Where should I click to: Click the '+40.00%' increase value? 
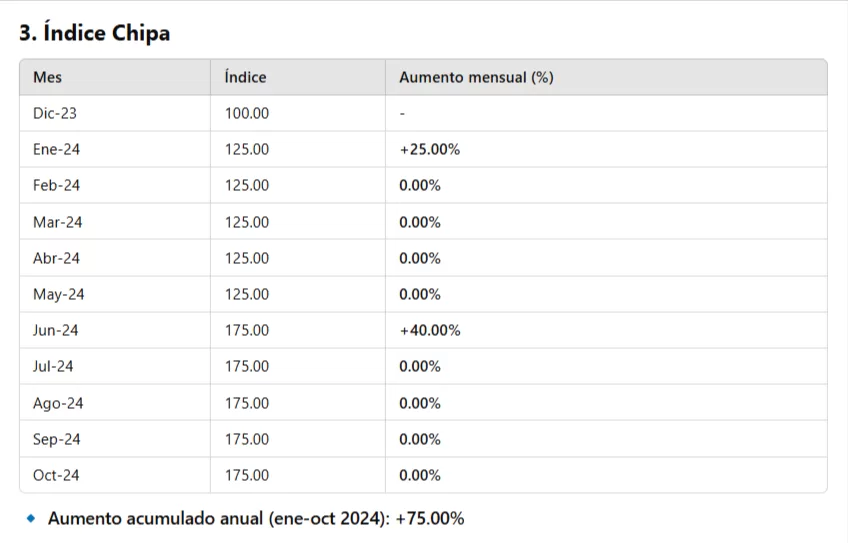[429, 330]
